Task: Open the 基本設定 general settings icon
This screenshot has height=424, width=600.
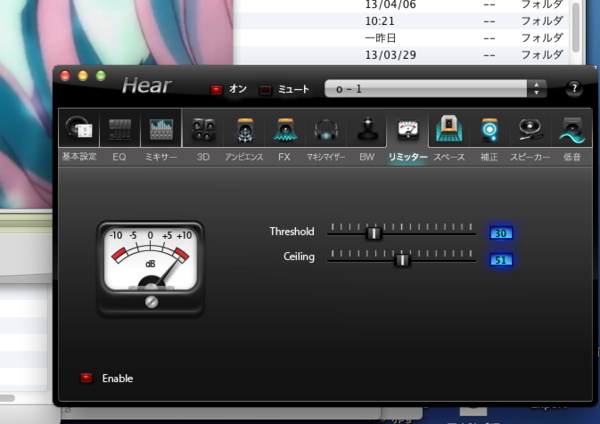Action: (x=79, y=128)
